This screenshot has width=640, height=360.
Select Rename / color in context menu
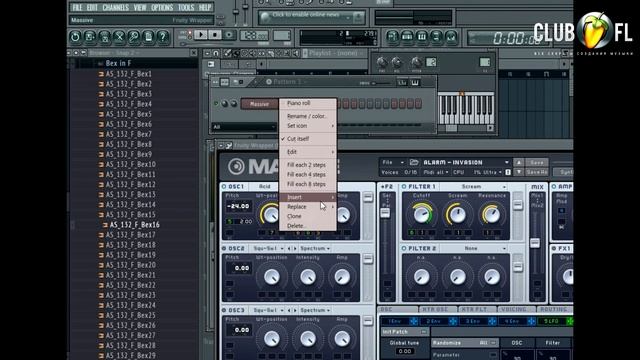308,116
